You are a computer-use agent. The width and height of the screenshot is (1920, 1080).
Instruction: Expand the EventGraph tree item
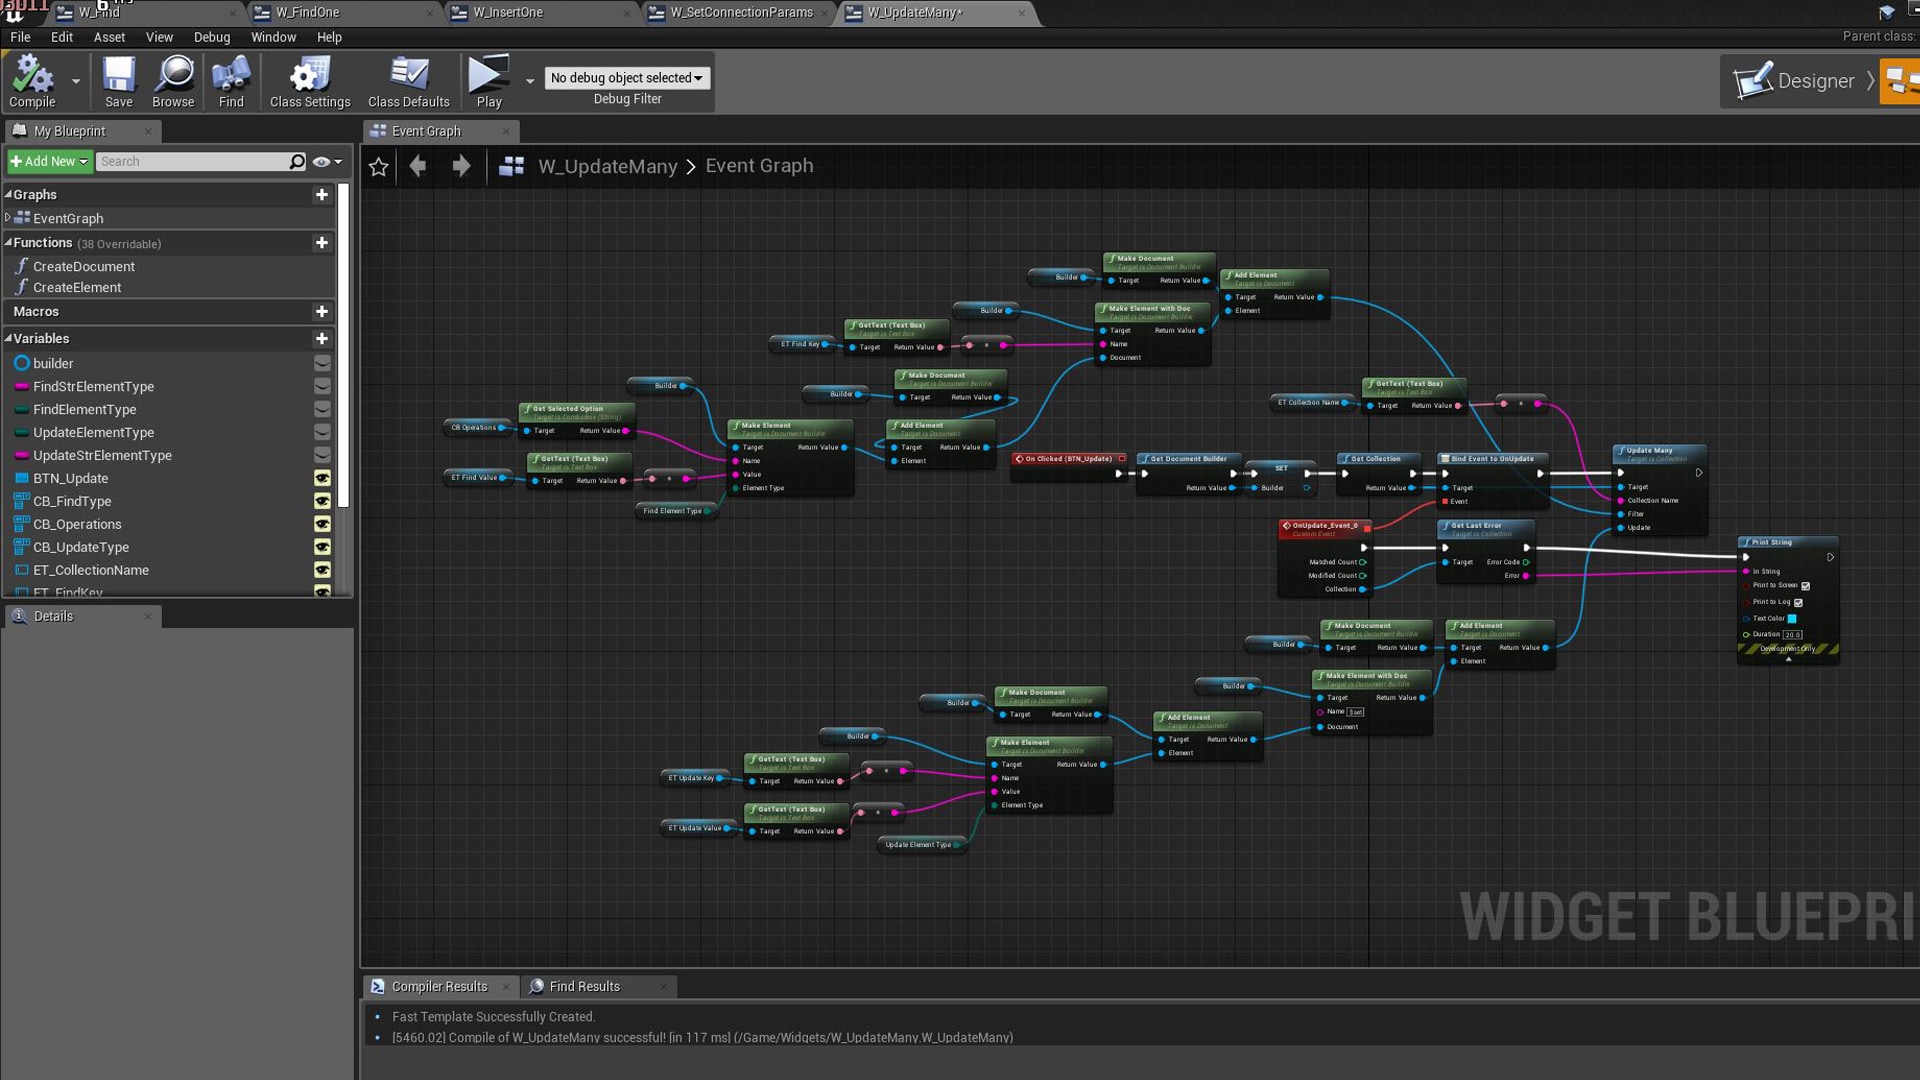coord(8,218)
